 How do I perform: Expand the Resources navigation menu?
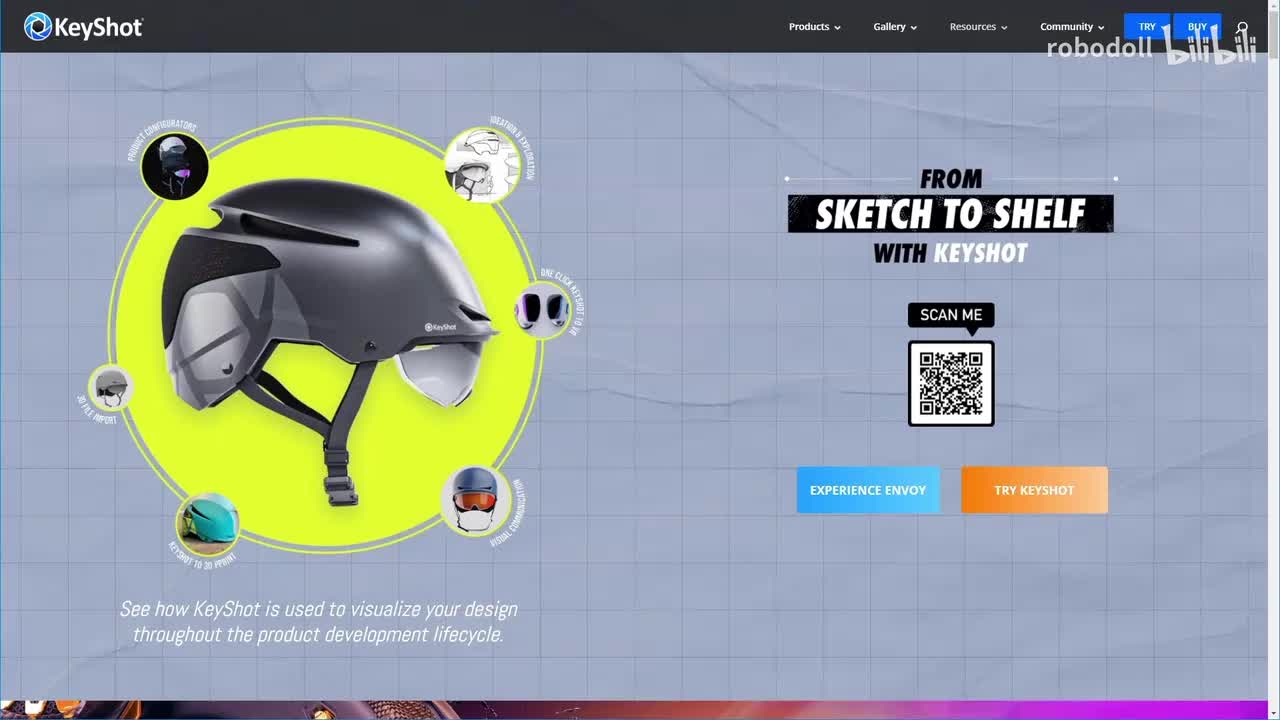coord(978,27)
